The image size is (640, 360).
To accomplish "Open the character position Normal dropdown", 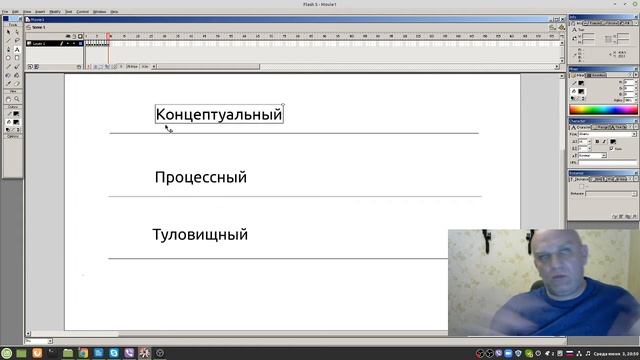I will click(x=604, y=156).
